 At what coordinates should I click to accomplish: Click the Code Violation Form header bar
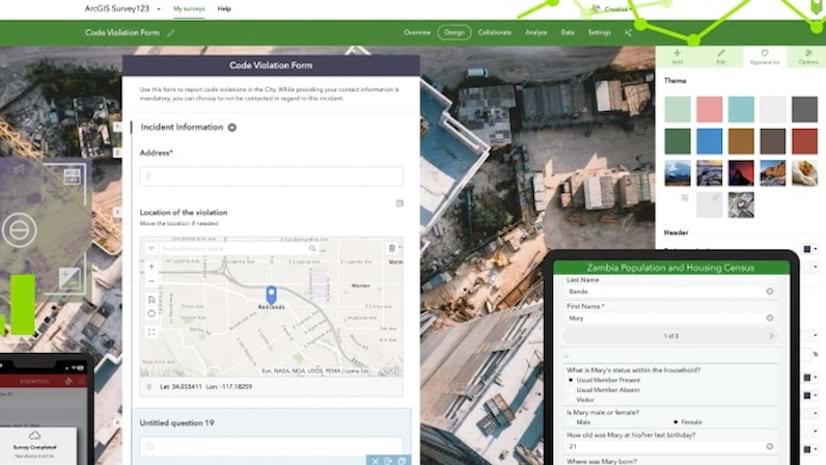[x=271, y=65]
